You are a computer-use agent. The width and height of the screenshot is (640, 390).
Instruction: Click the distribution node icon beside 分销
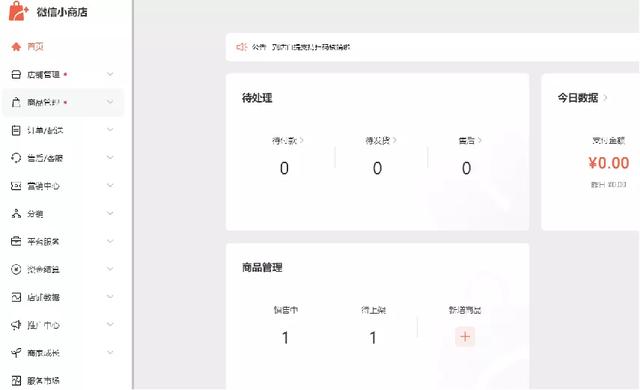16,214
